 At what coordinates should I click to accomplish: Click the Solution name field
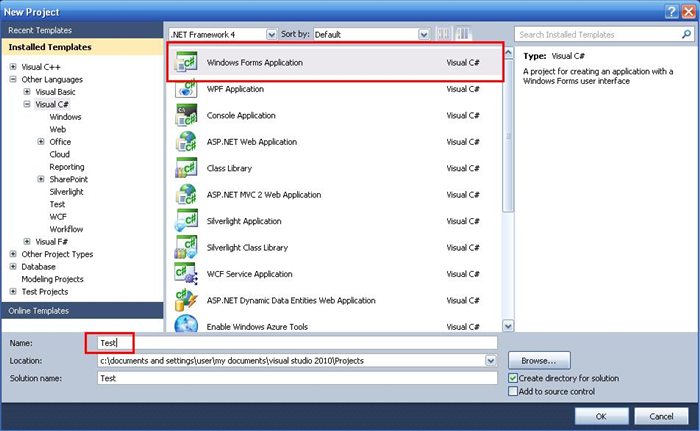point(297,378)
